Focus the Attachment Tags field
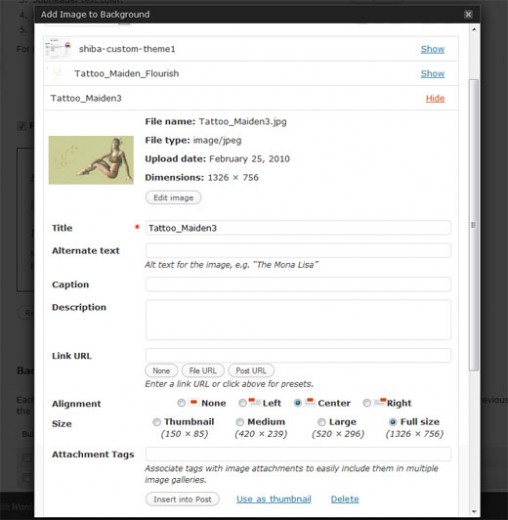508x520 pixels. coord(298,454)
